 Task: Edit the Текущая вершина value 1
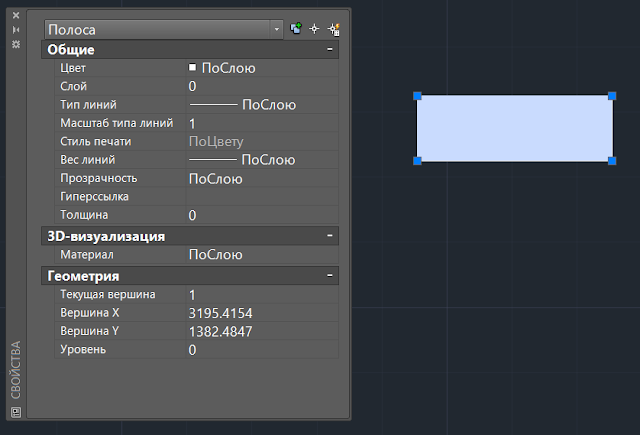pos(262,295)
